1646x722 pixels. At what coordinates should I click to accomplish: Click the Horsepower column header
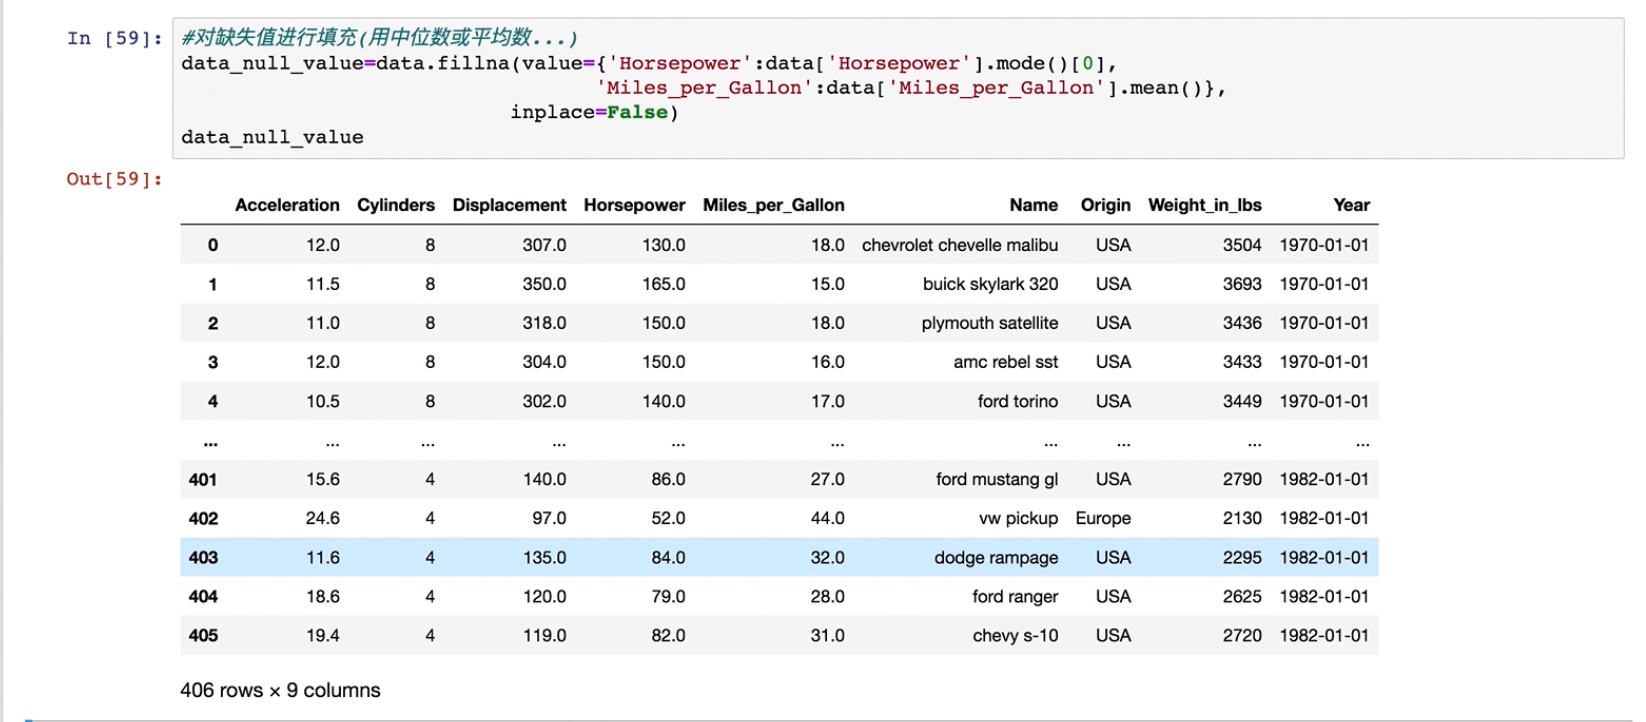point(634,205)
